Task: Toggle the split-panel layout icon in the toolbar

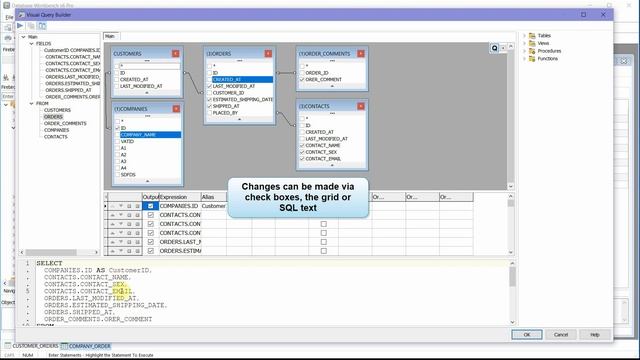Action: pyautogui.click(x=42, y=26)
